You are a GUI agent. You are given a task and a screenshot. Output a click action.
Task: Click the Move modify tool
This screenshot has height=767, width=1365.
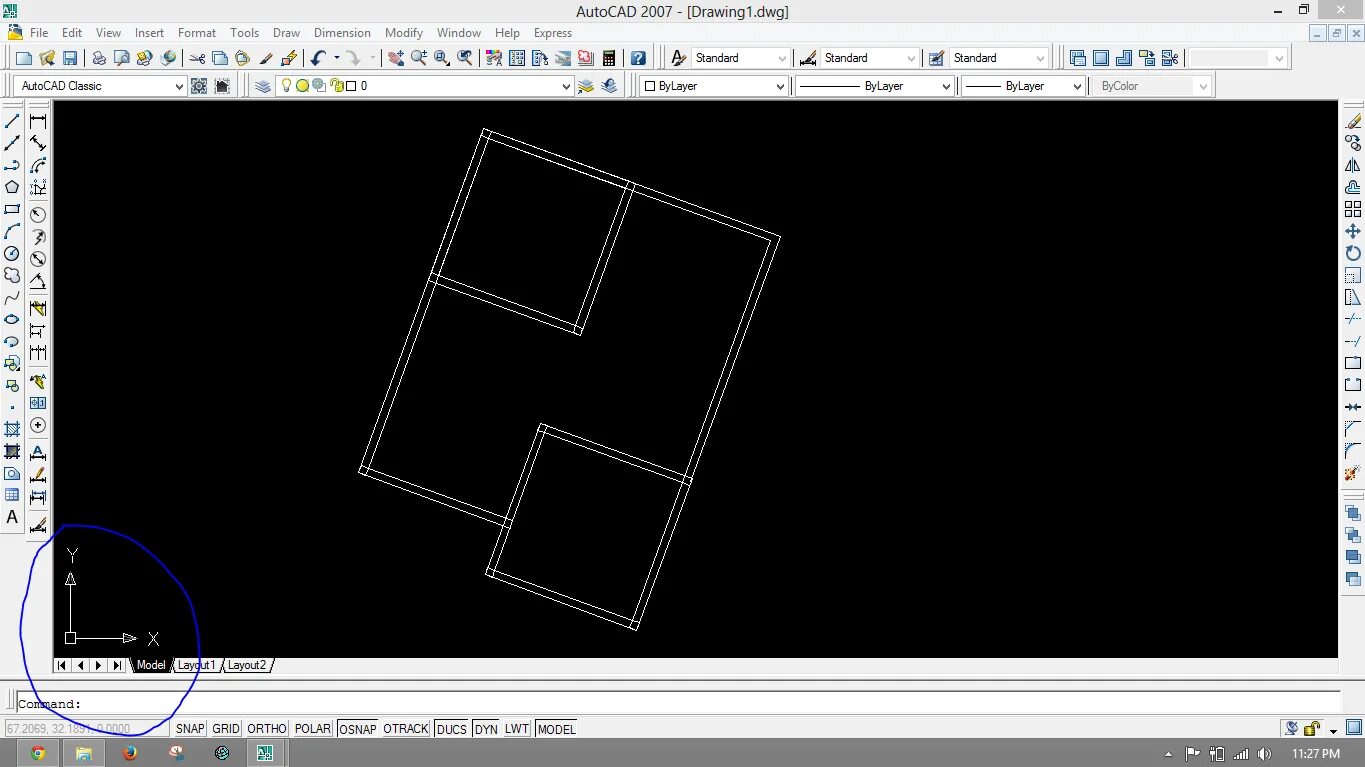1353,231
